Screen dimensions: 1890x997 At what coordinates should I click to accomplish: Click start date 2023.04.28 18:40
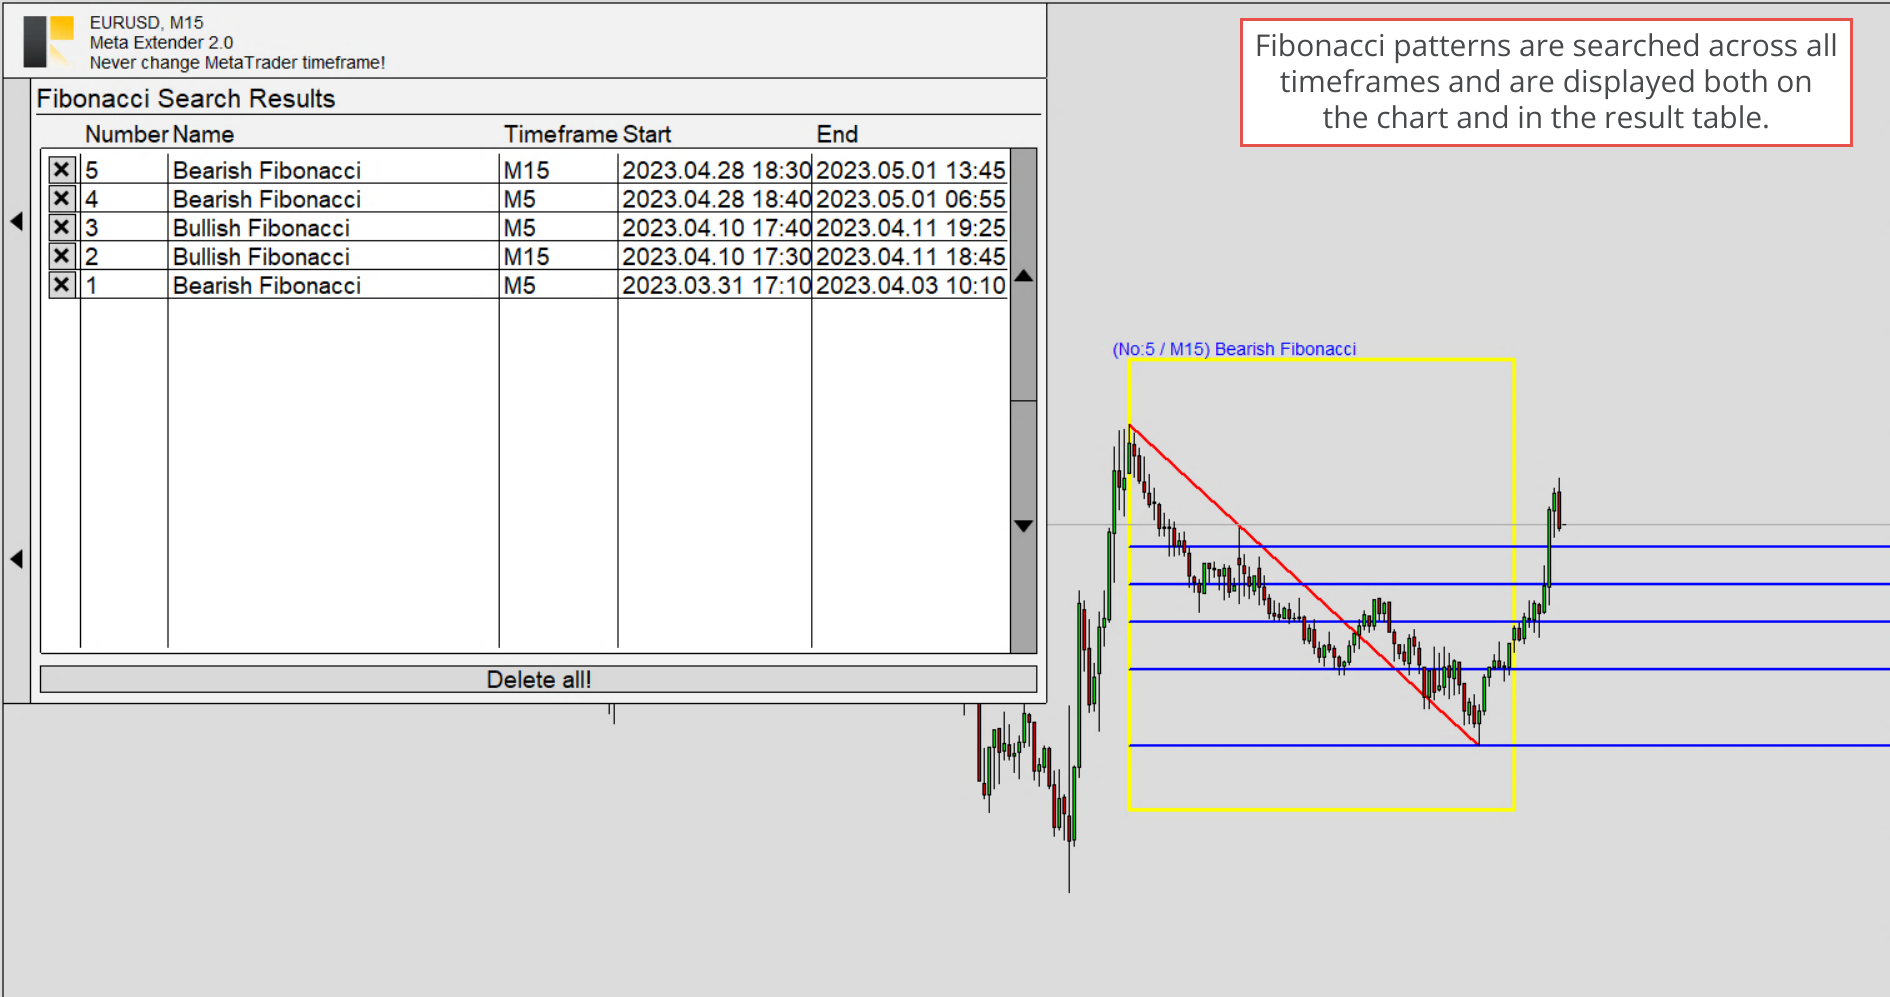[716, 199]
